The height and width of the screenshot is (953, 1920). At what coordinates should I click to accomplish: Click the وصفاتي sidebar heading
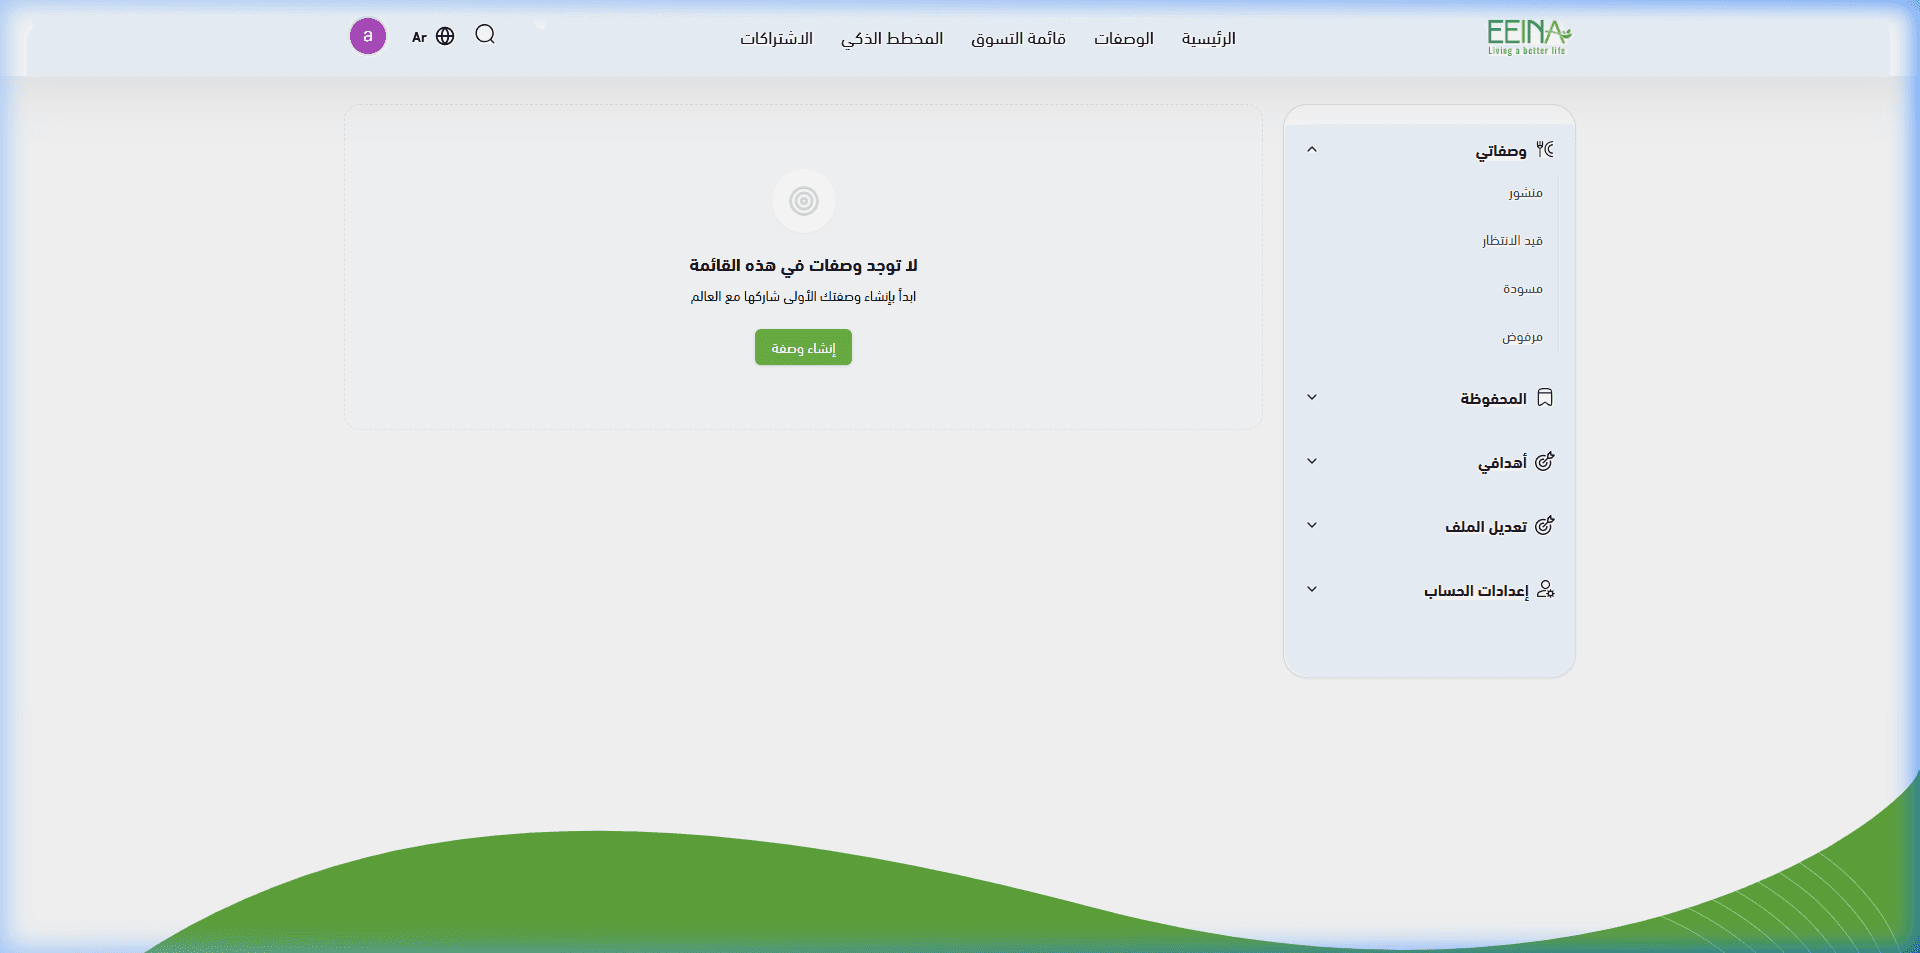coord(1500,151)
